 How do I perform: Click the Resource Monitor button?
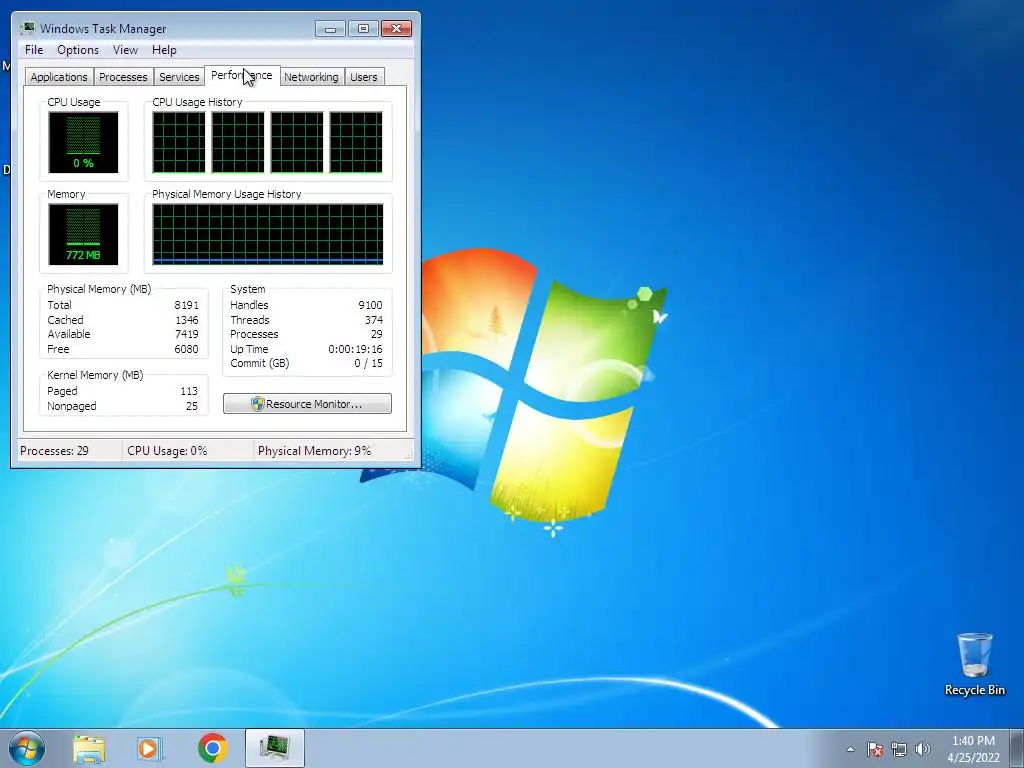[307, 404]
